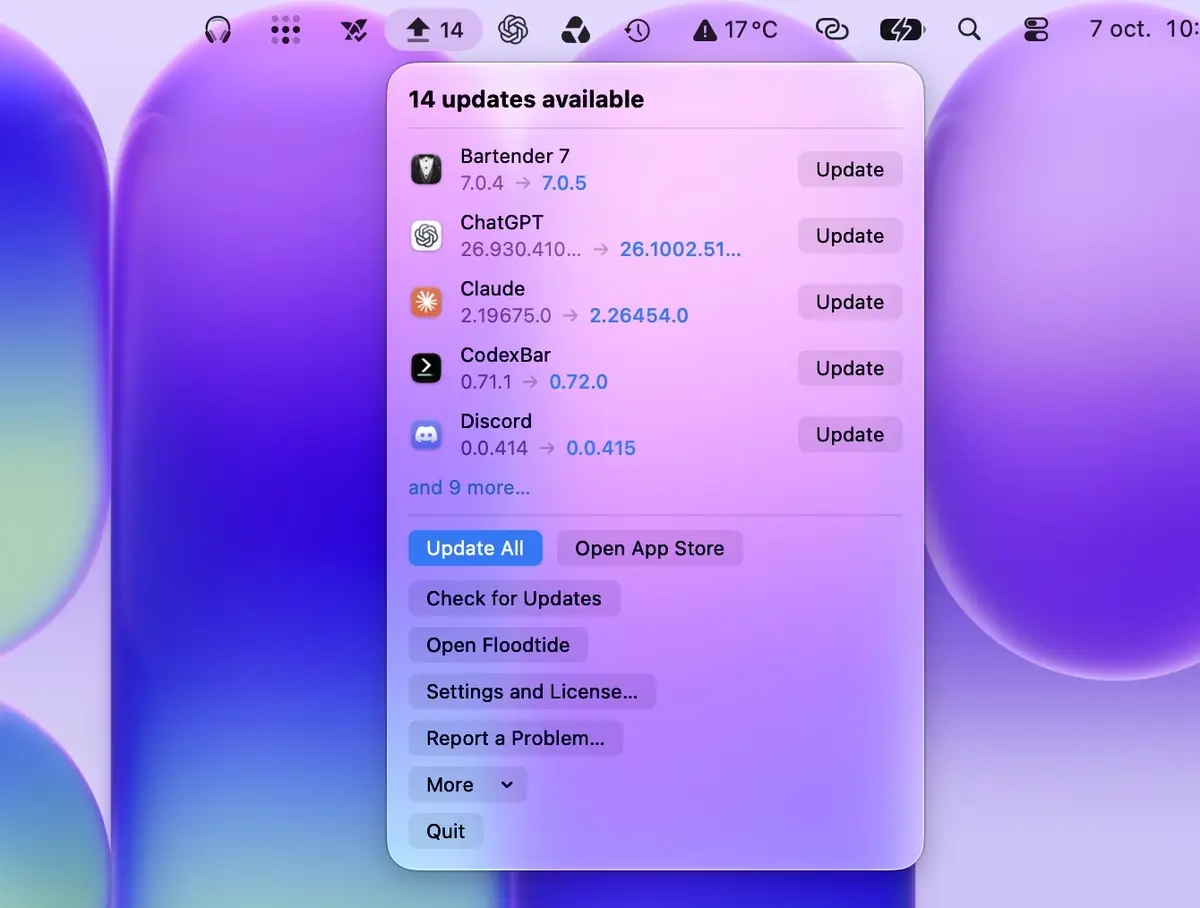Open Settings and License...
The image size is (1200, 908).
pos(532,691)
